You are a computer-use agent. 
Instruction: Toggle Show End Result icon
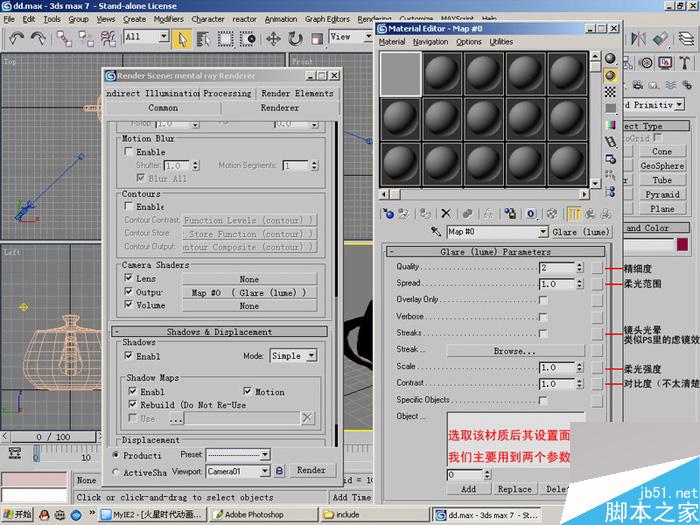[574, 214]
